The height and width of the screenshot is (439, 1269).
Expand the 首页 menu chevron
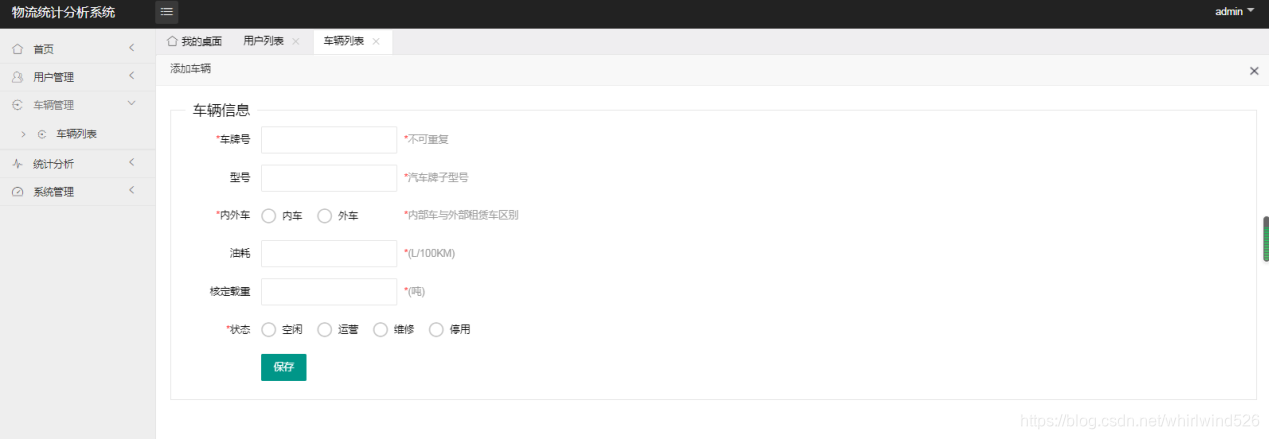(x=132, y=48)
